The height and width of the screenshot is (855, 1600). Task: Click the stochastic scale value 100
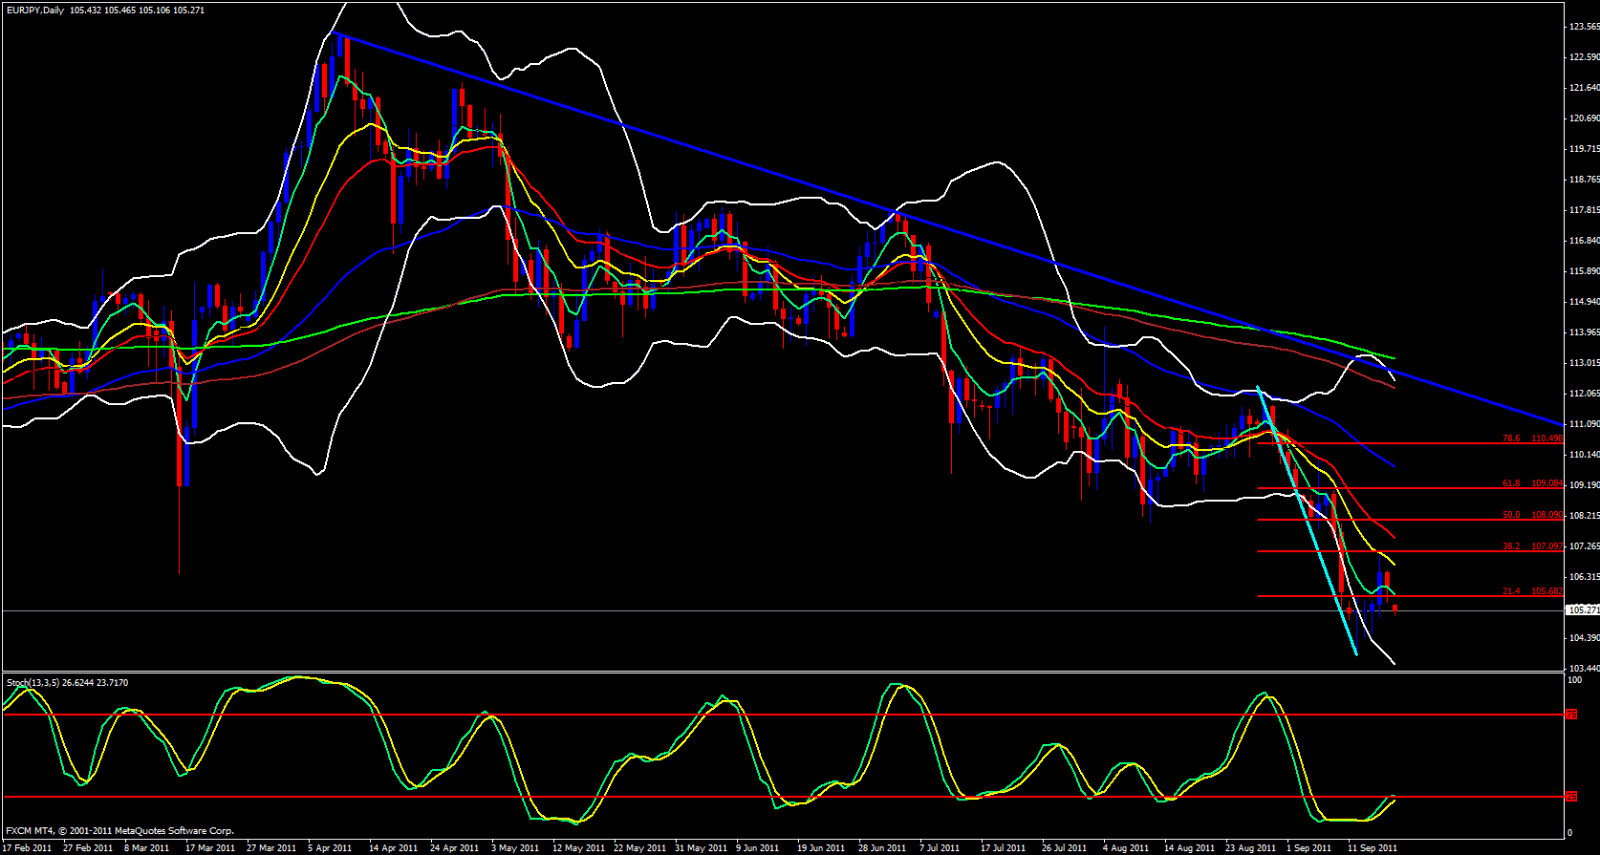click(x=1575, y=680)
